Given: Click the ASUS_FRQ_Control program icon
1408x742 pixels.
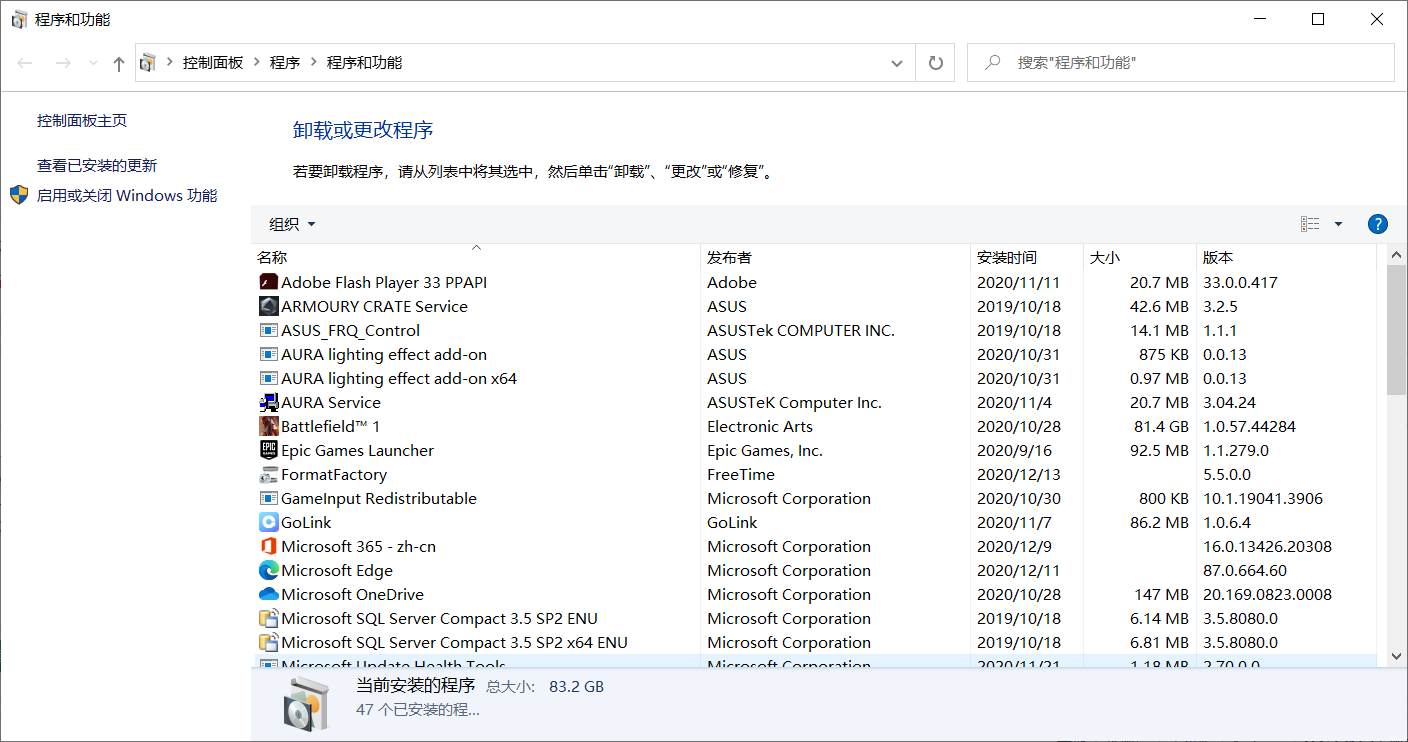Looking at the screenshot, I should 268,330.
